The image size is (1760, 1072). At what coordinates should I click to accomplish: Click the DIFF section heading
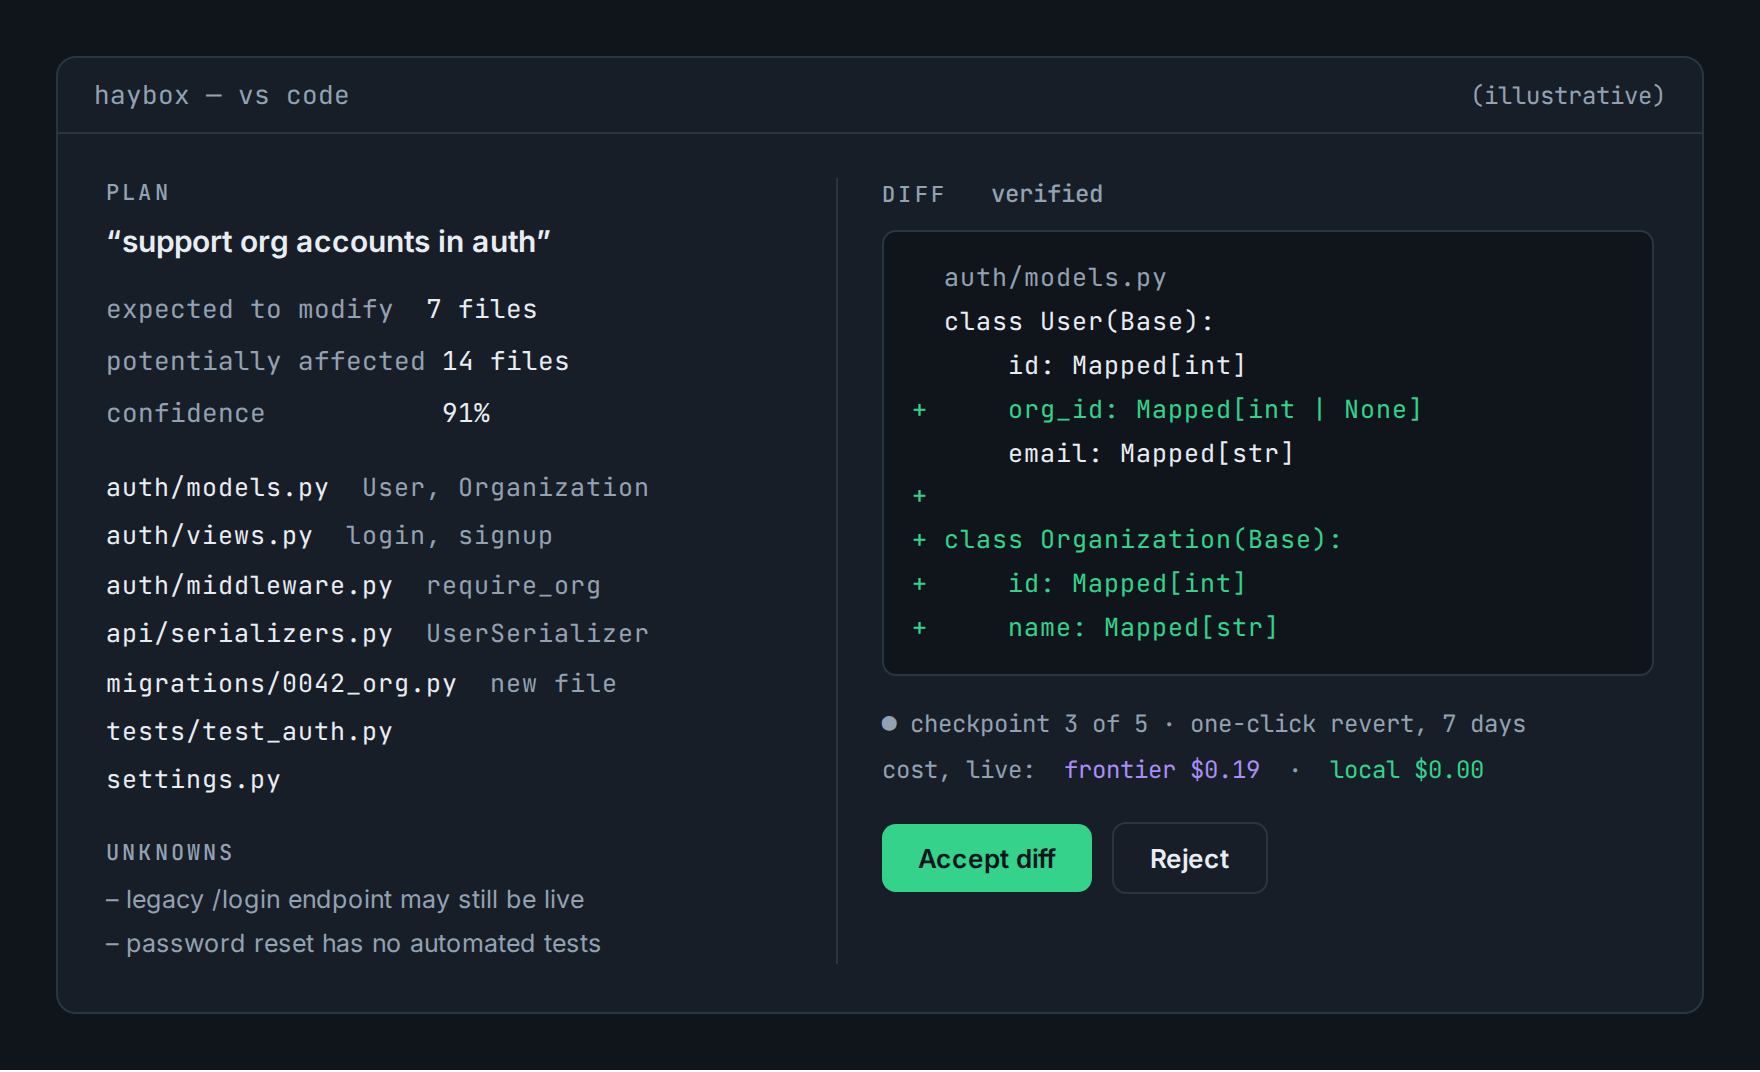[x=913, y=194]
